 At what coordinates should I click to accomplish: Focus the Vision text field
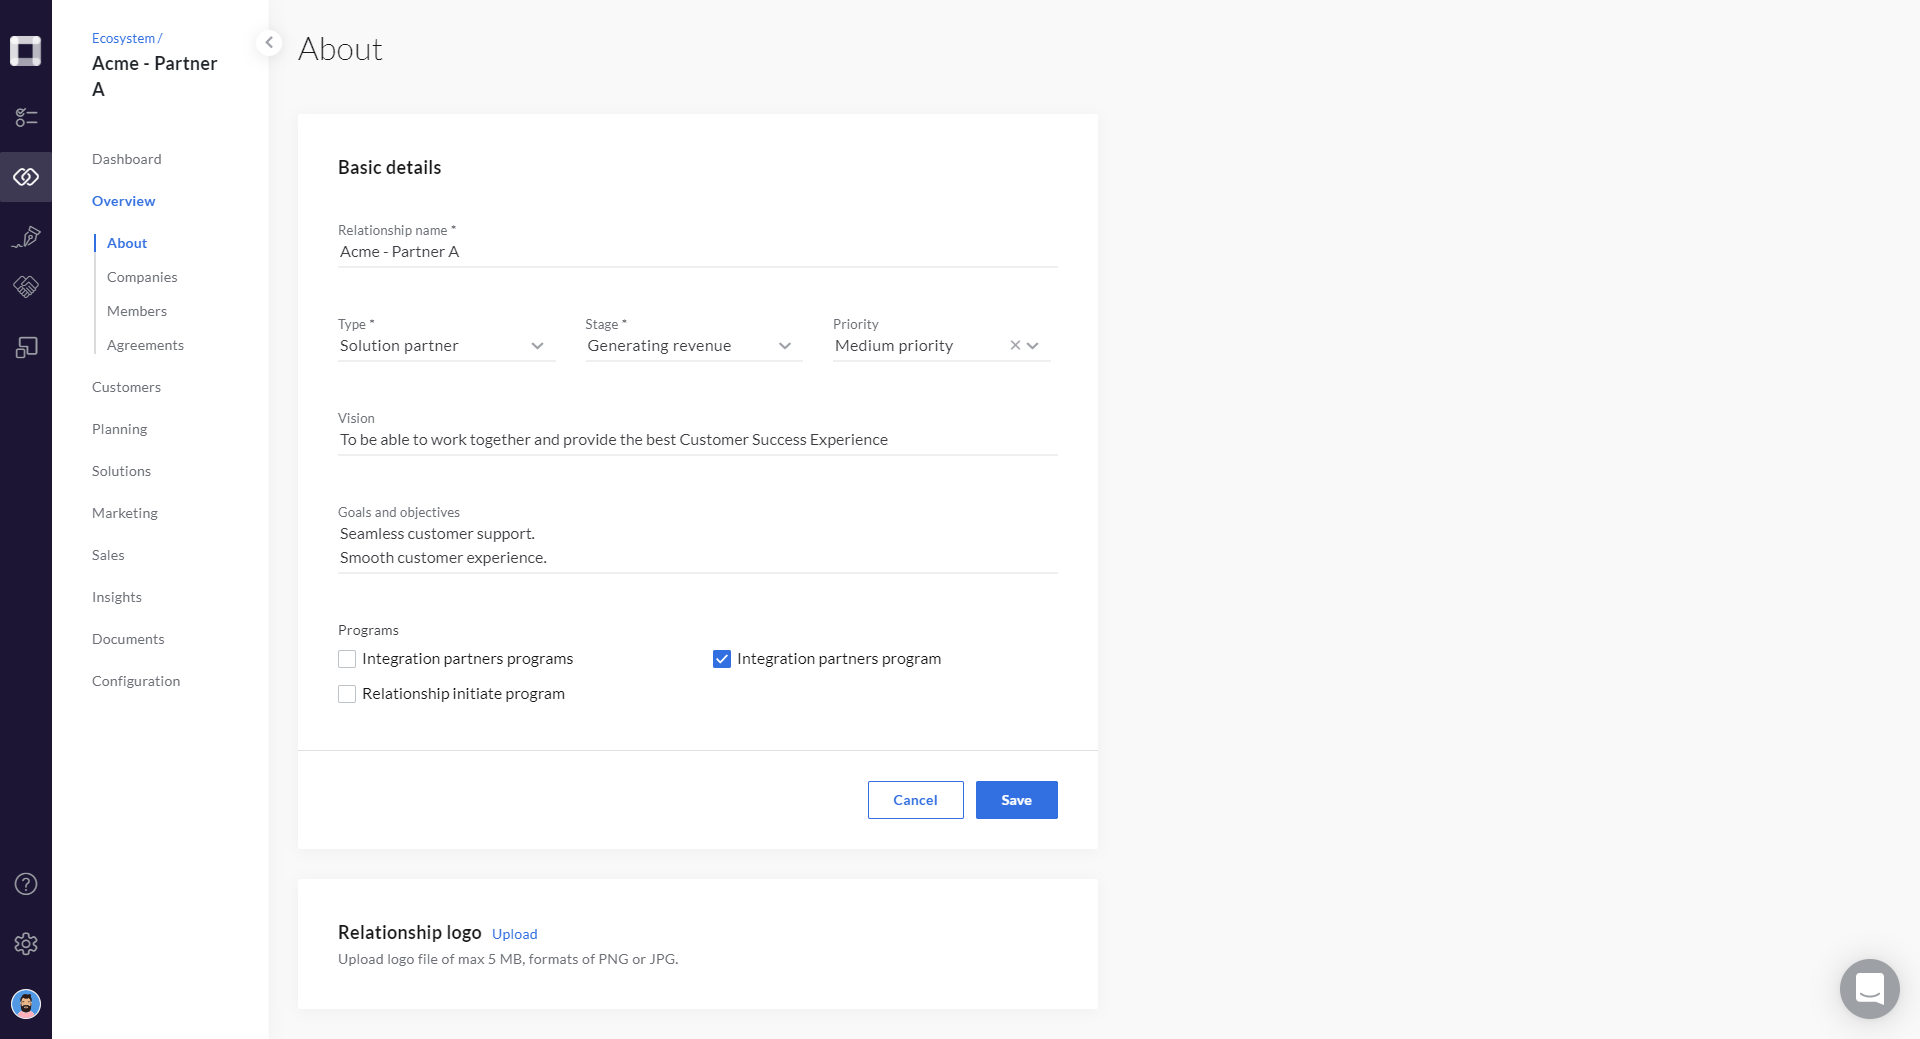pyautogui.click(x=698, y=440)
